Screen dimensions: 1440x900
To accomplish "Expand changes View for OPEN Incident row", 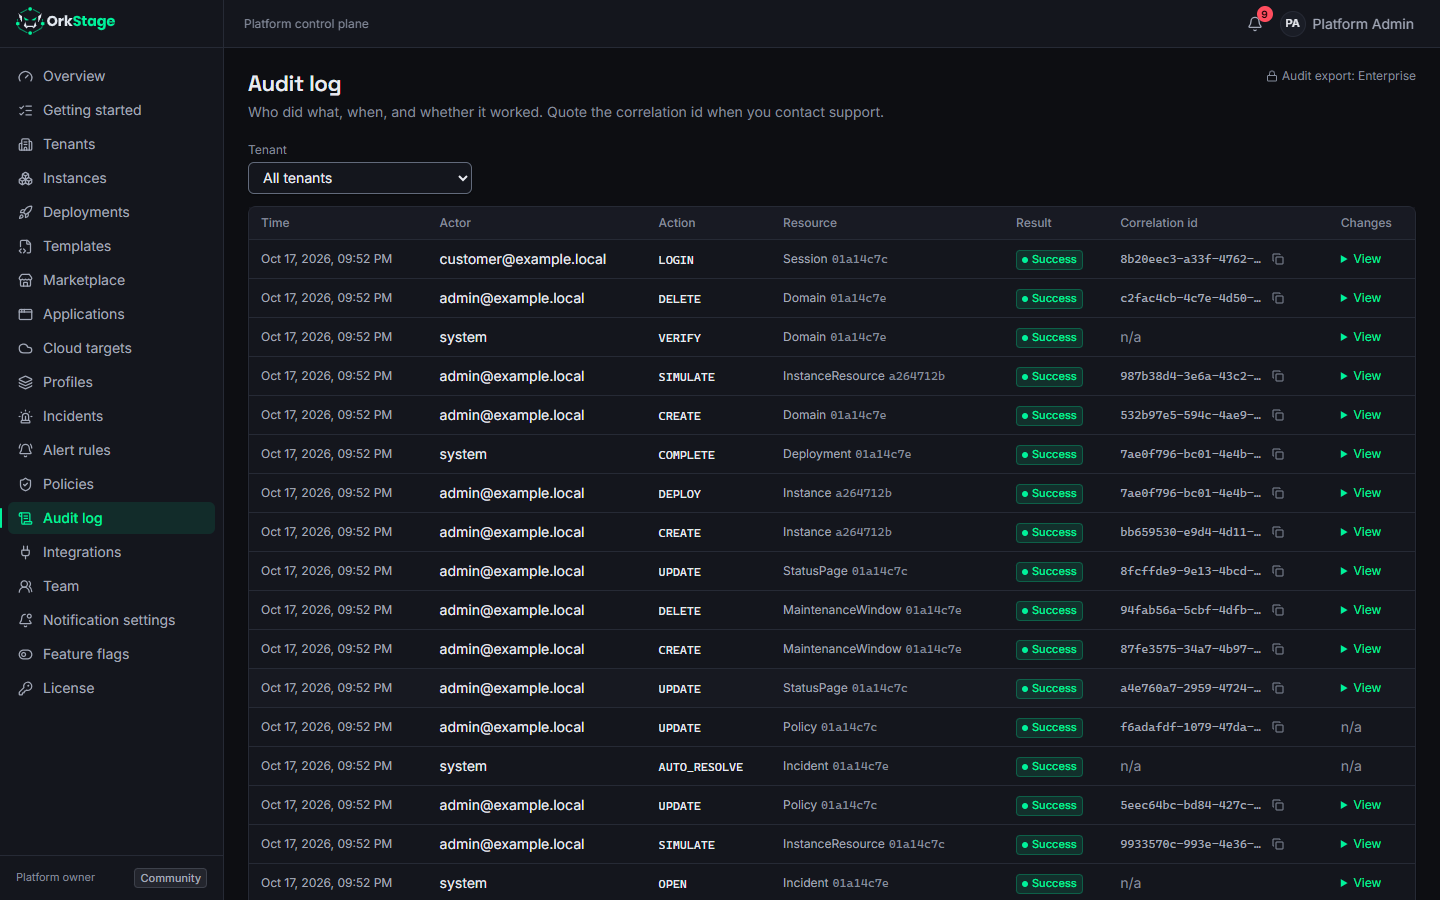I will [x=1361, y=883].
